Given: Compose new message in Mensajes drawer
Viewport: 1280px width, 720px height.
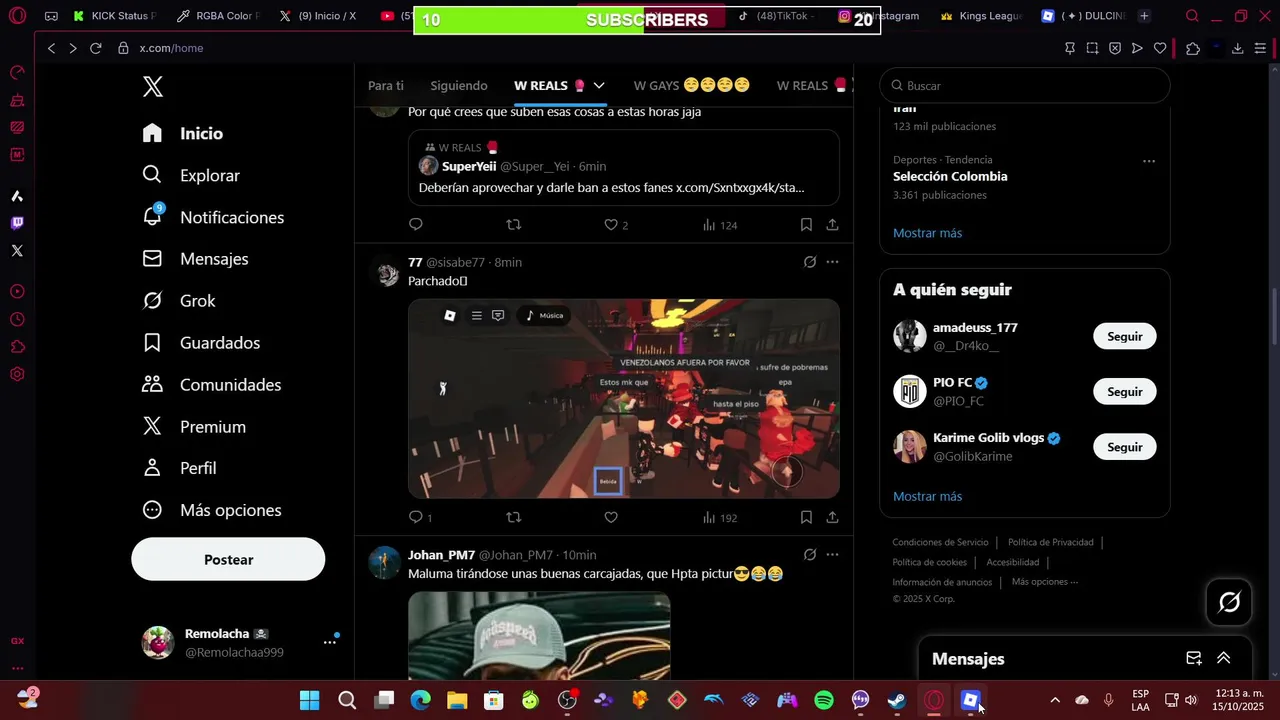Looking at the screenshot, I should coord(1194,658).
